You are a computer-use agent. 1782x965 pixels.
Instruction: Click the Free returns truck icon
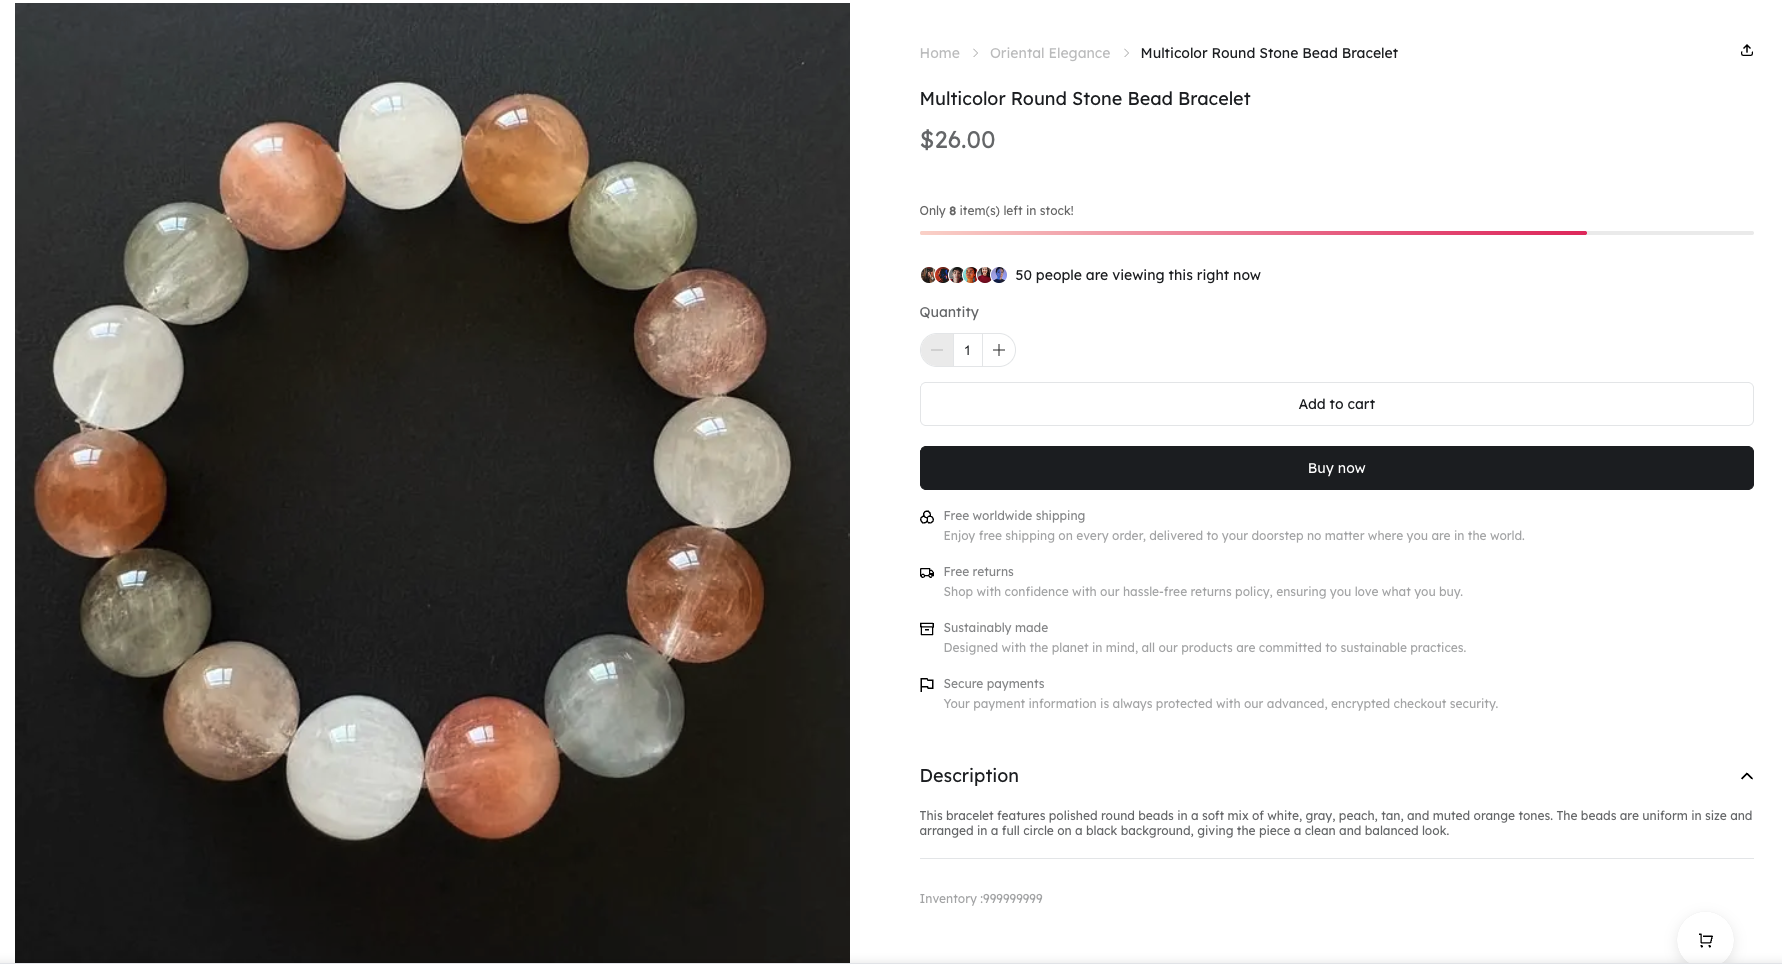pyautogui.click(x=927, y=573)
